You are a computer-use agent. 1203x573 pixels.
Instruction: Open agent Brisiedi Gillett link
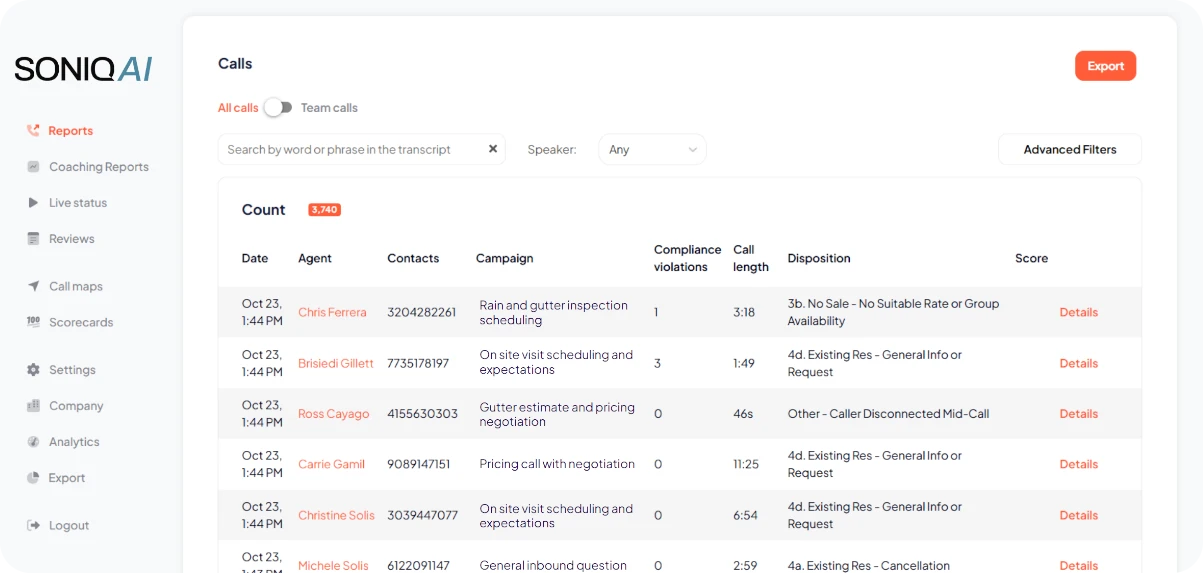coord(336,363)
